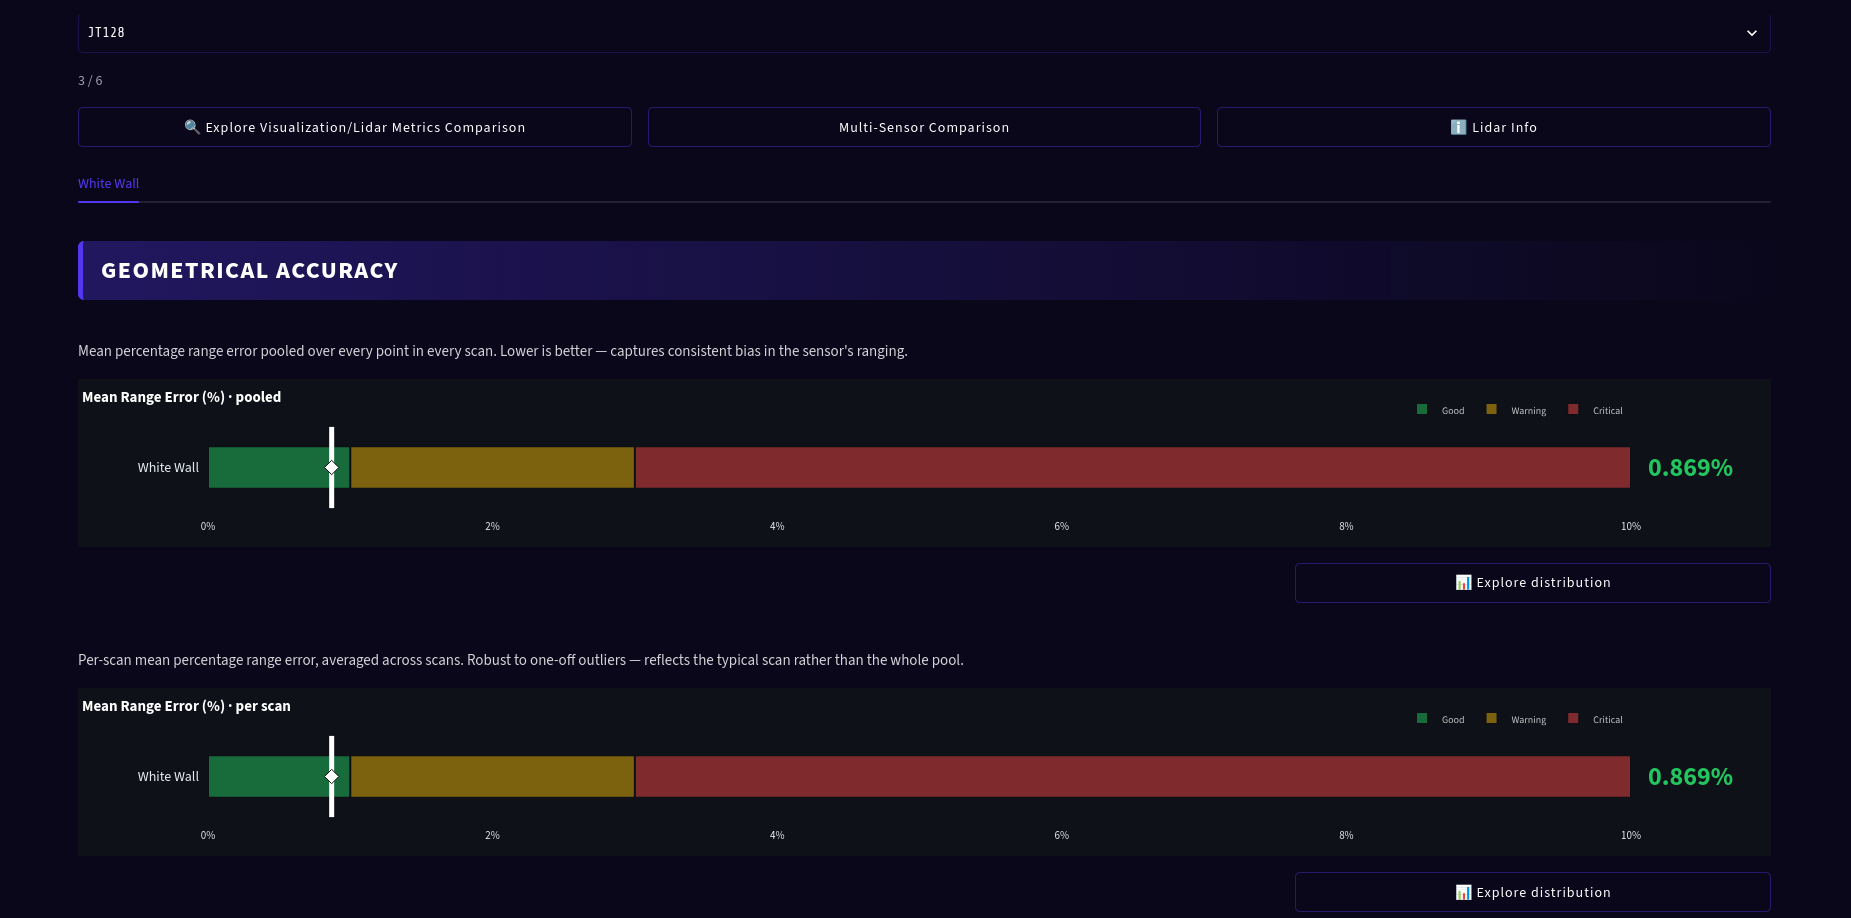The image size is (1851, 918).
Task: Click the Good legend swatch in pooled chart
Action: click(x=1422, y=409)
